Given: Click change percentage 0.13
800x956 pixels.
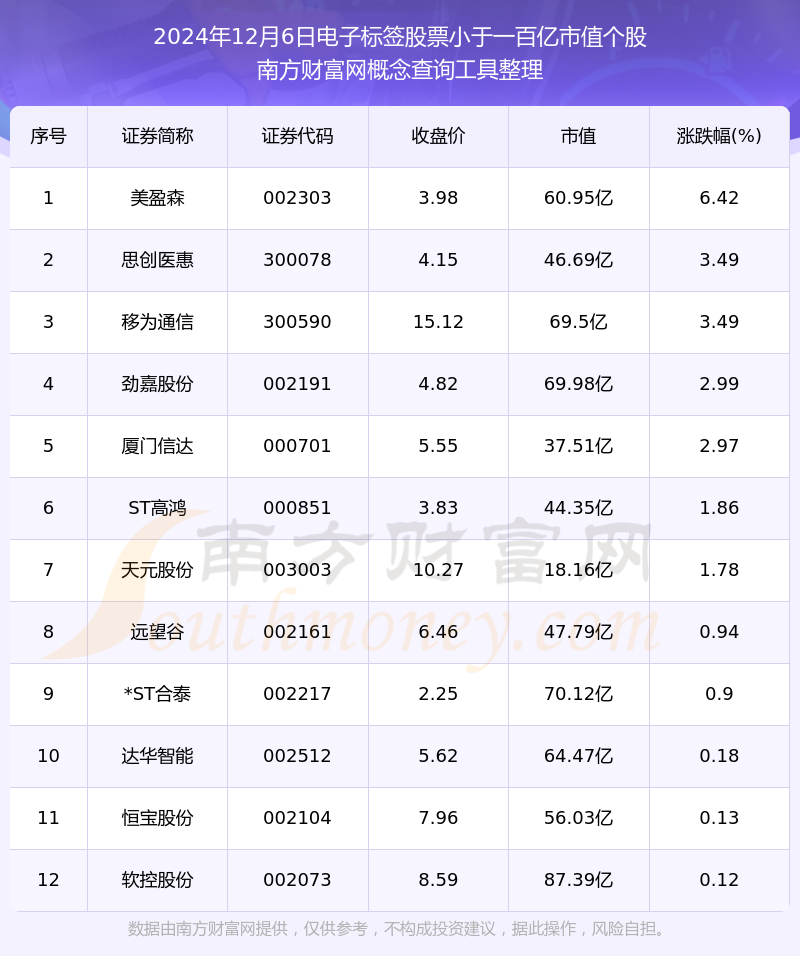Looking at the screenshot, I should (720, 818).
